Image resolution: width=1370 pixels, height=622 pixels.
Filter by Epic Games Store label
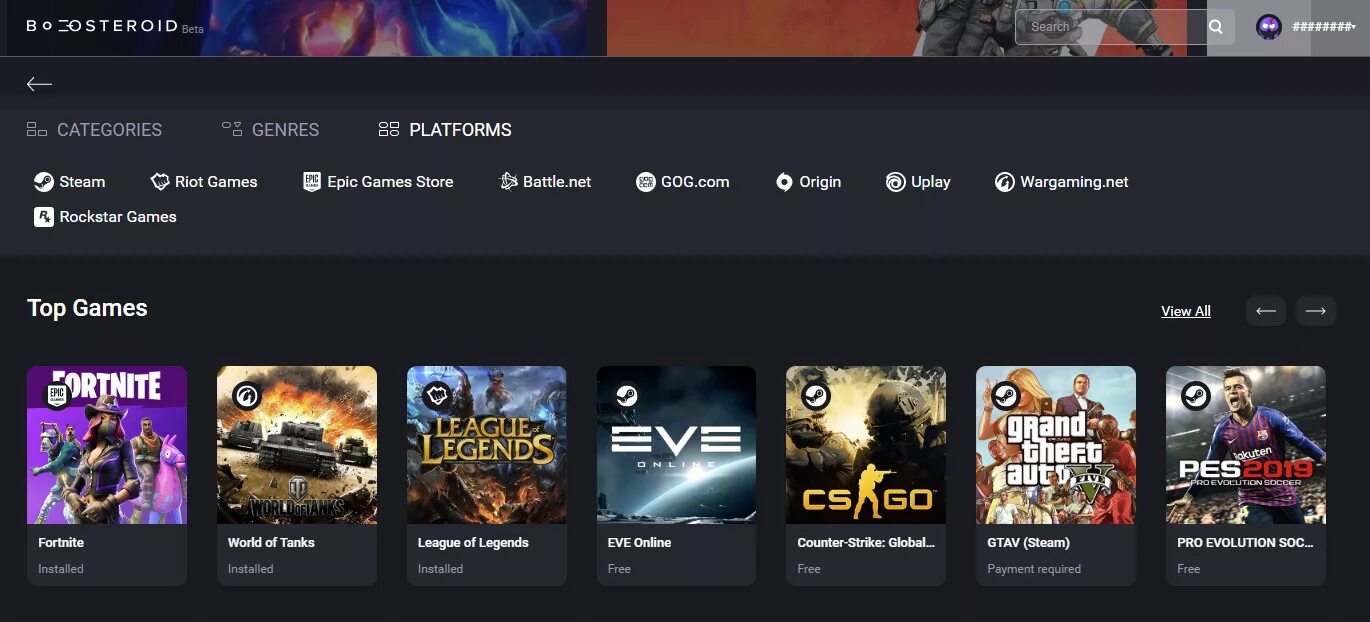coord(390,182)
